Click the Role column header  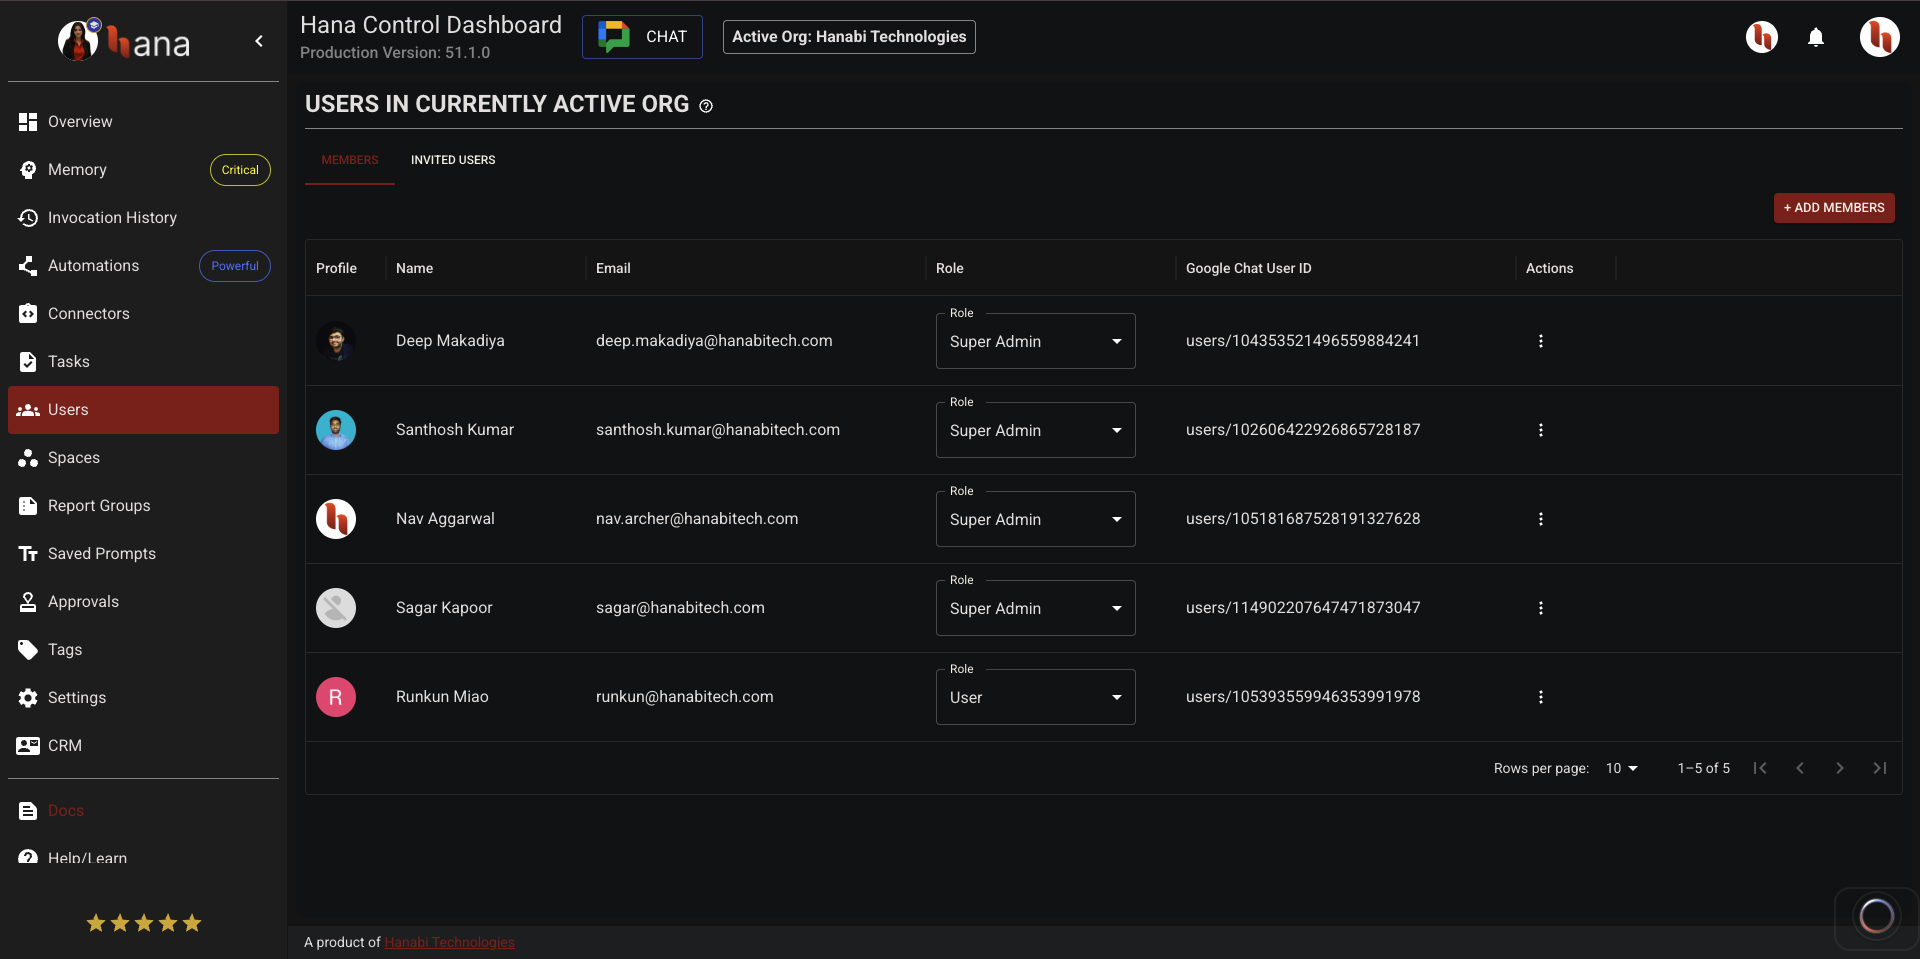(x=950, y=268)
